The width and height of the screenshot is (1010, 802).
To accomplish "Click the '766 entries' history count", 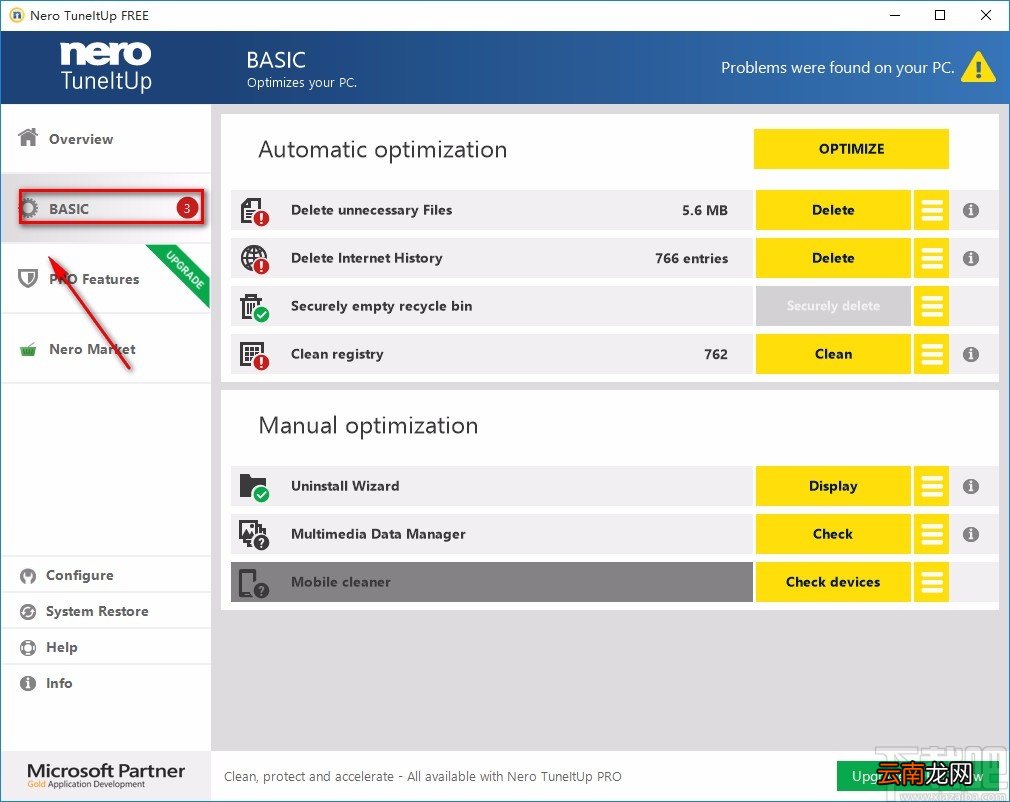I will (x=691, y=258).
